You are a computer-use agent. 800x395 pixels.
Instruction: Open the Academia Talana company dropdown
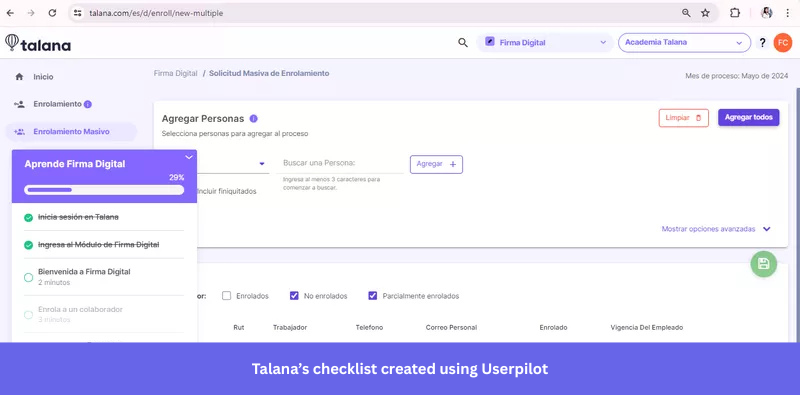(684, 43)
